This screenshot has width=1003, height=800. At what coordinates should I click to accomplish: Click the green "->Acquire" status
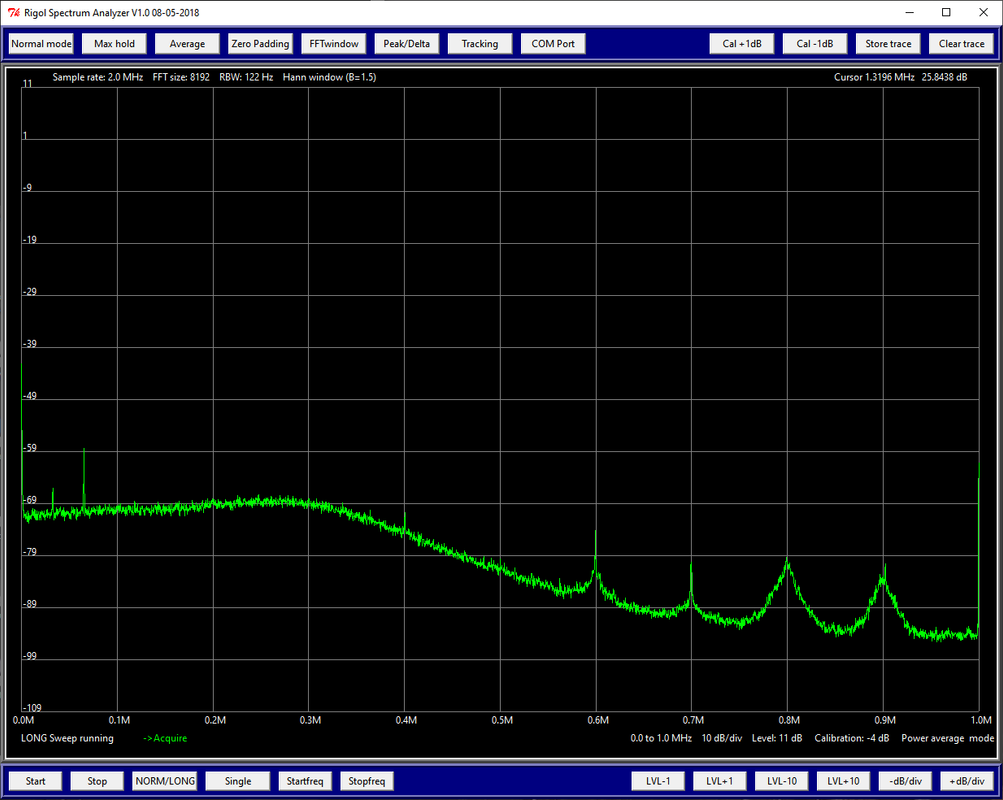pos(165,738)
